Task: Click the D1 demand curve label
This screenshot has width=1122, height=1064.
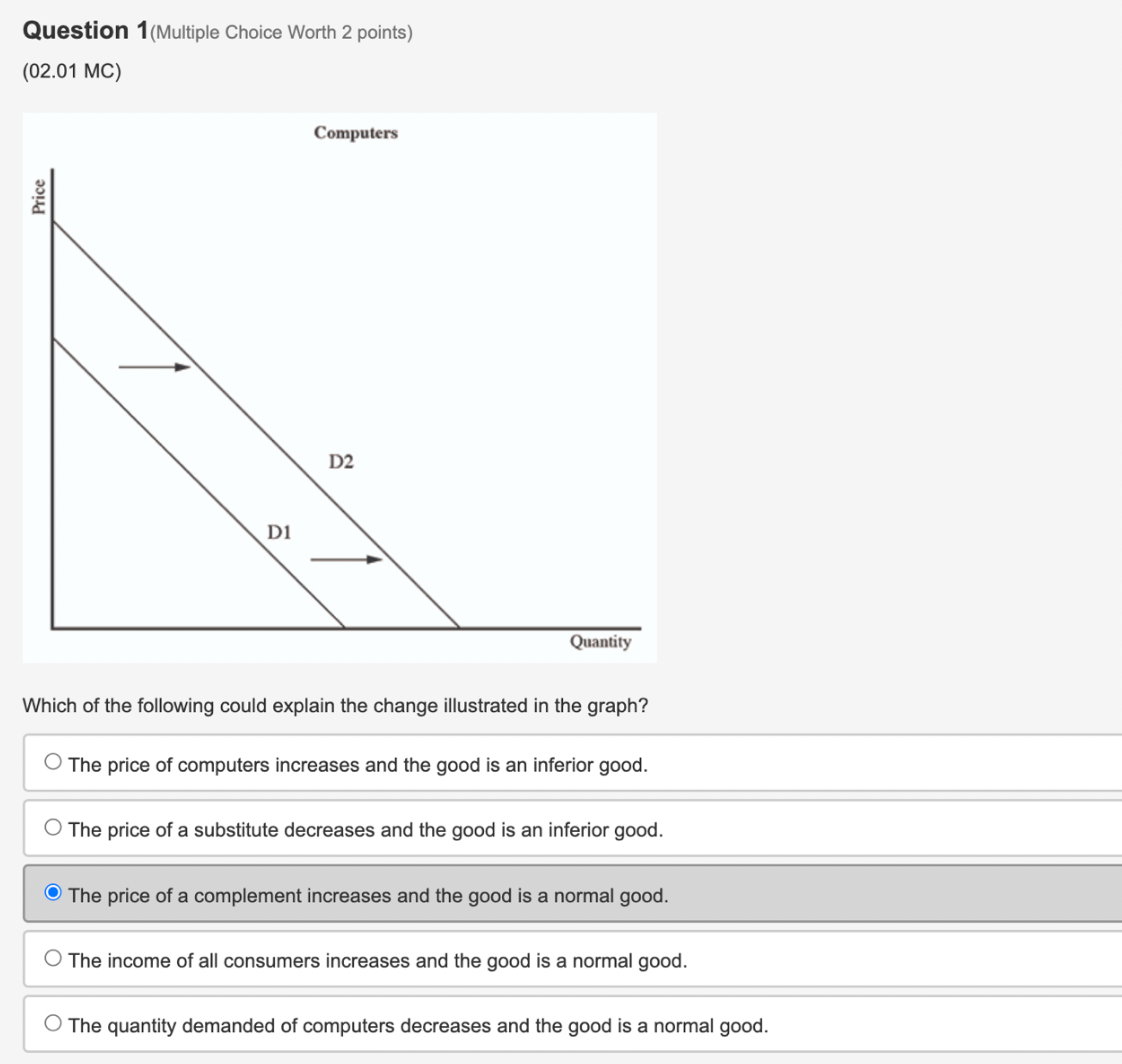Action: tap(280, 532)
